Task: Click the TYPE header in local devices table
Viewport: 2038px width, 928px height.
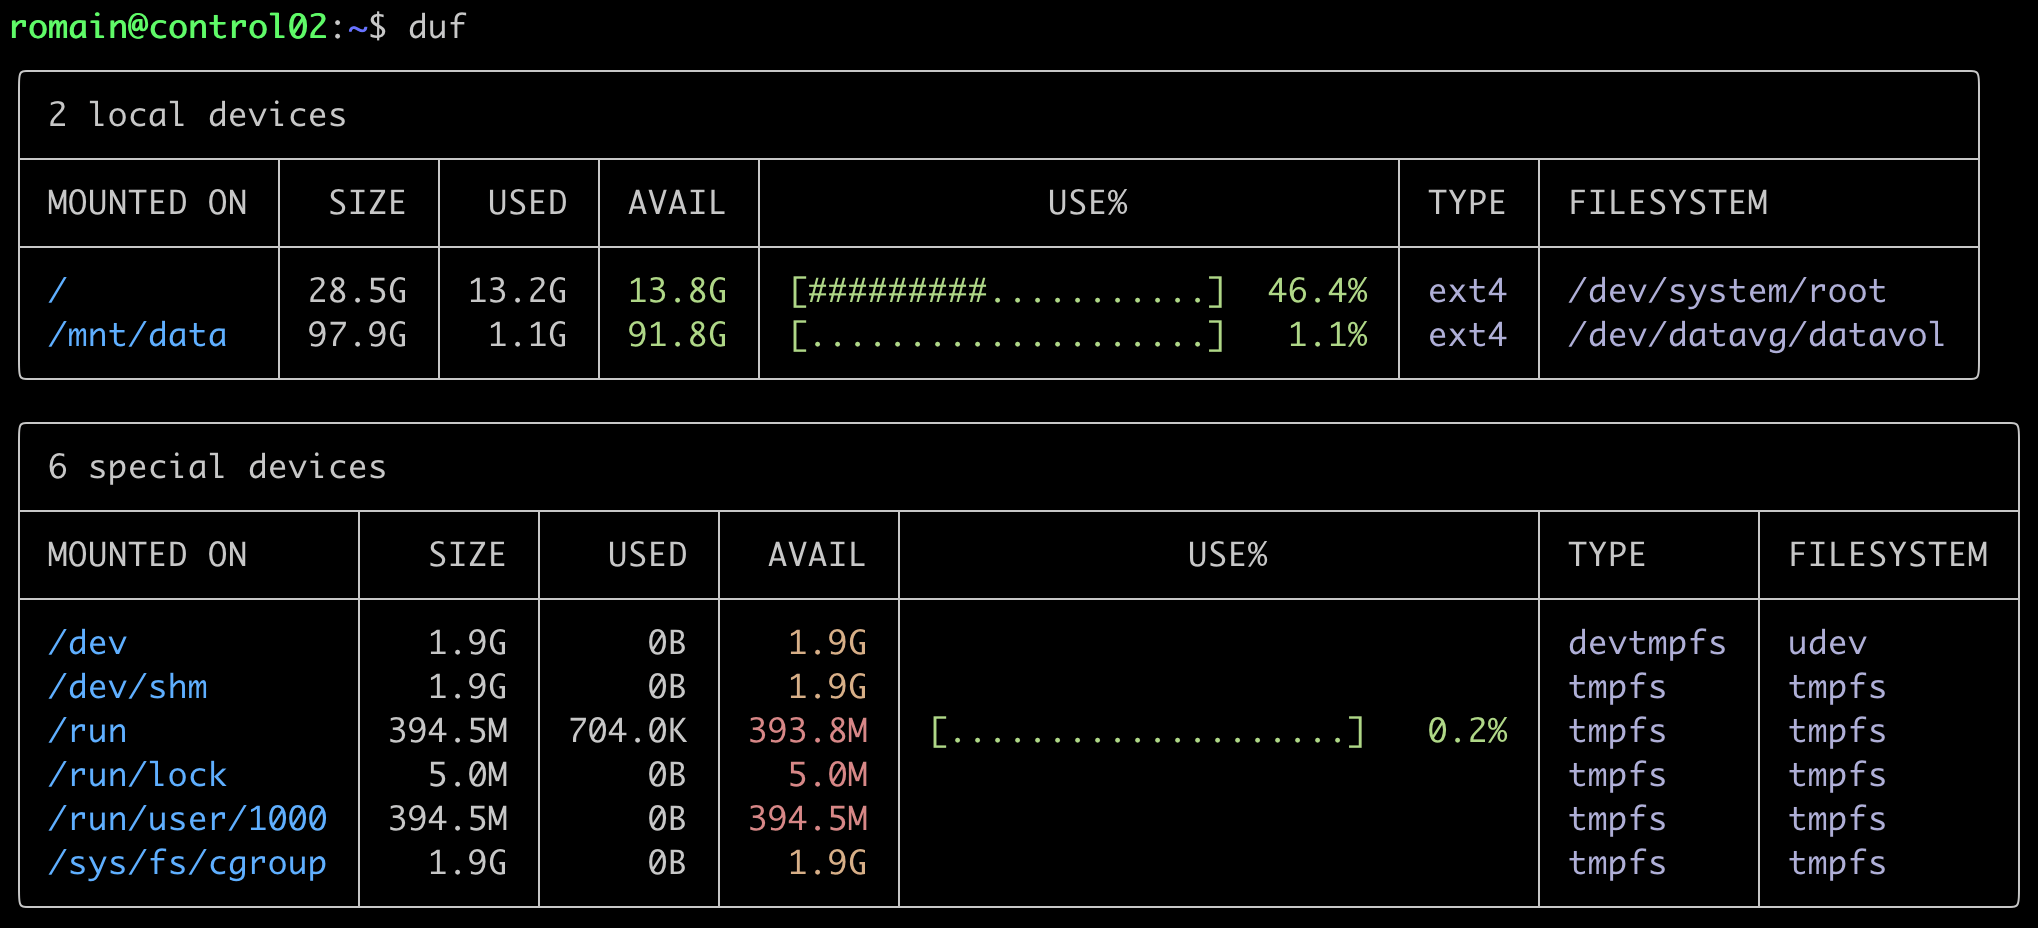Action: pos(1467,203)
